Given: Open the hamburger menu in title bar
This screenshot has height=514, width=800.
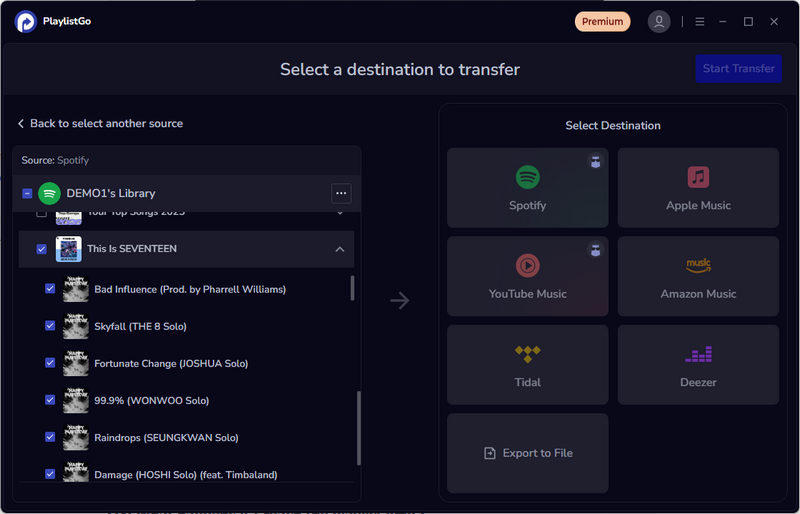Looking at the screenshot, I should click(x=700, y=21).
